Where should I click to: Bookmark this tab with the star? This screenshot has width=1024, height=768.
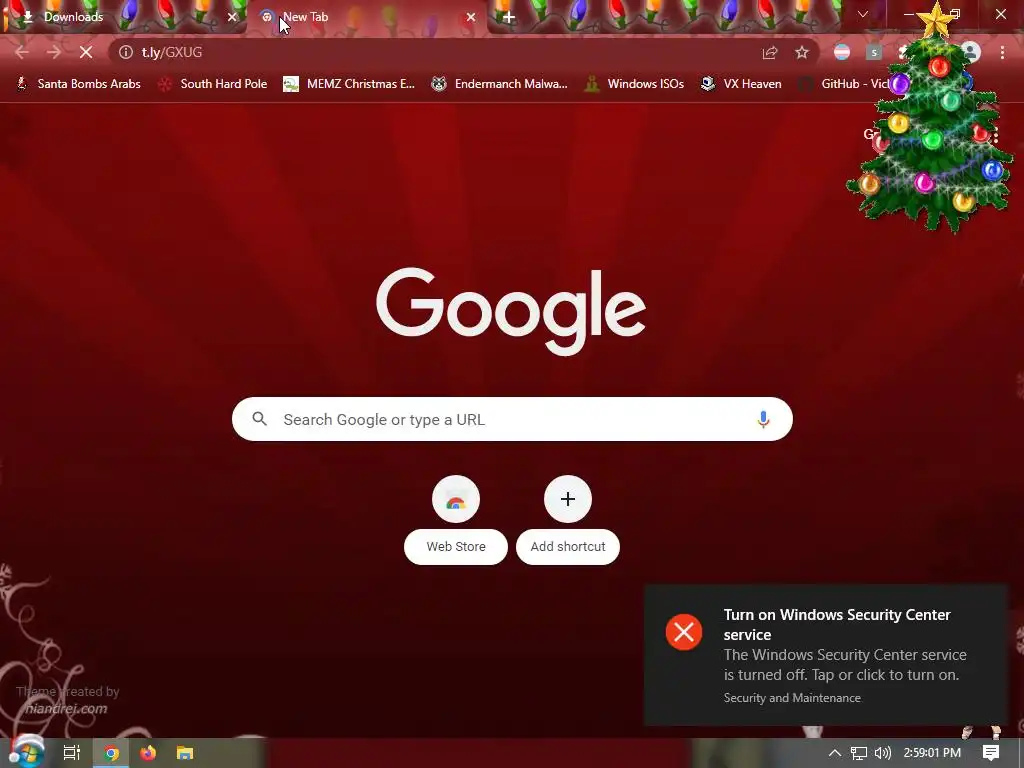click(802, 52)
